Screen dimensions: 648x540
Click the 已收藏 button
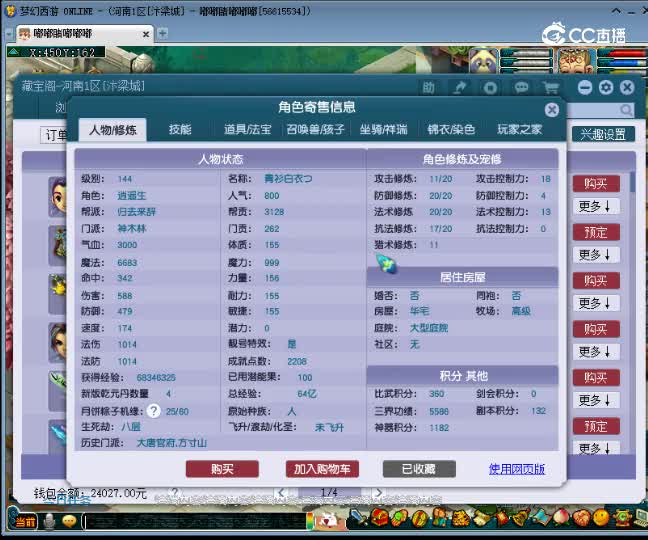419,469
